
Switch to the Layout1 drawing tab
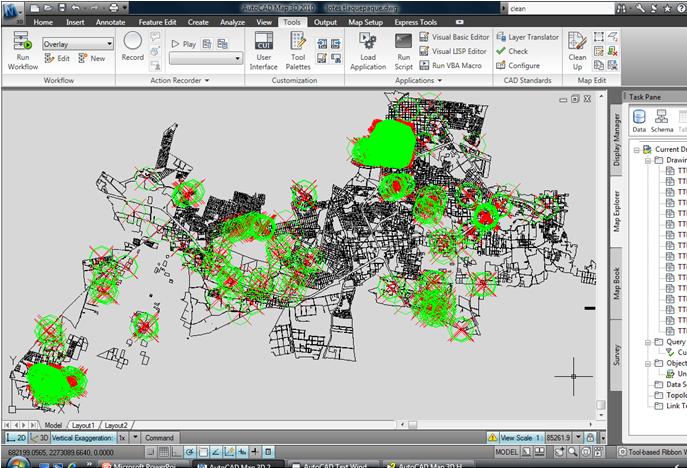[83, 425]
